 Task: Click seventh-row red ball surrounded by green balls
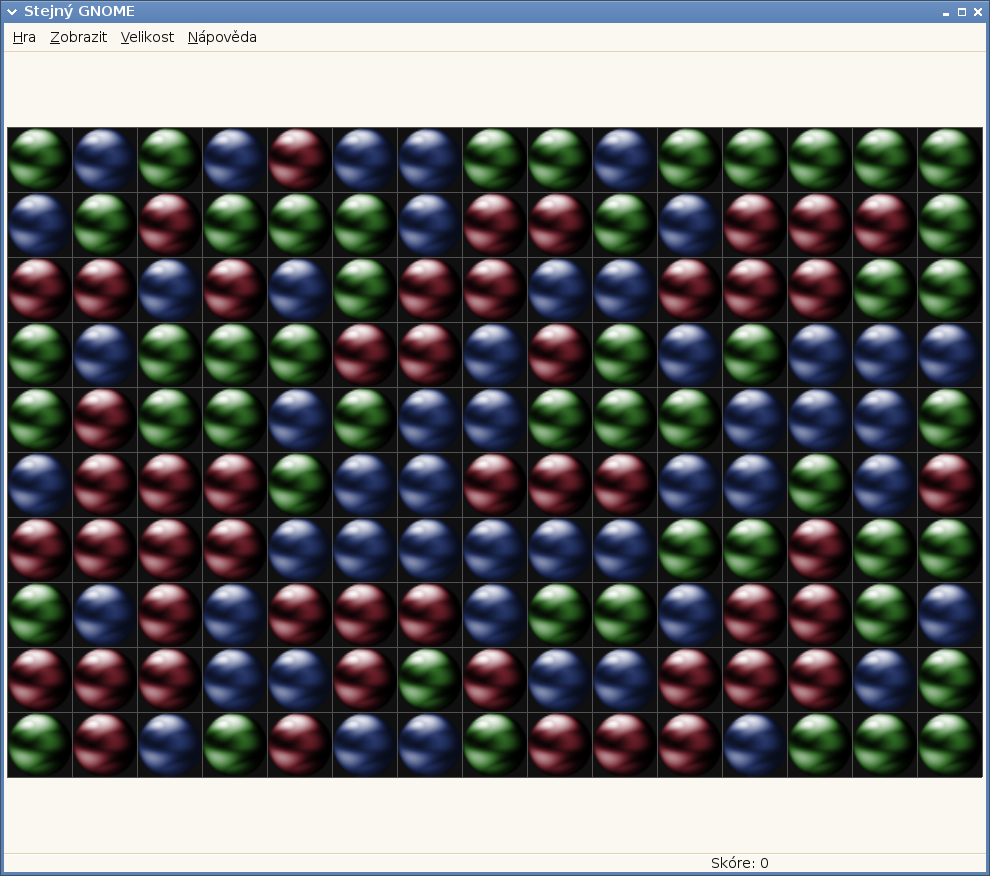pyautogui.click(x=820, y=550)
